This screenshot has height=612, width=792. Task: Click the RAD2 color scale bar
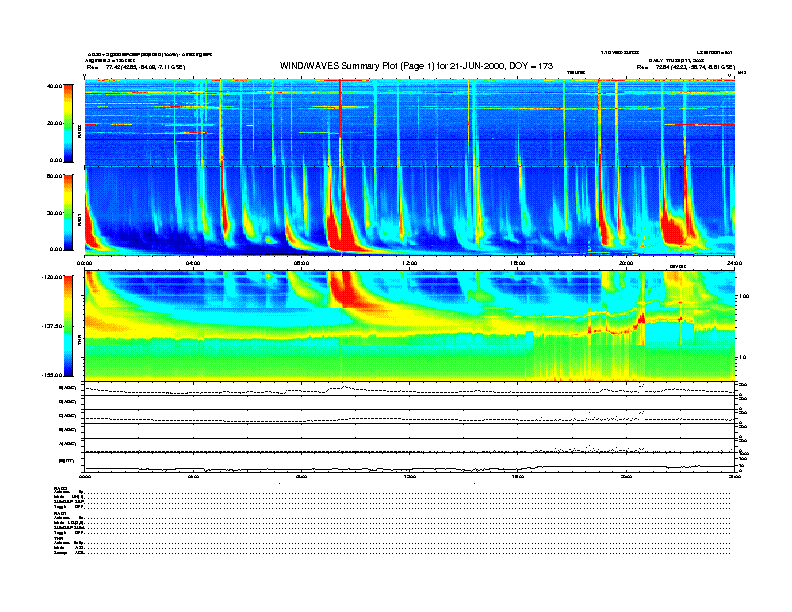[x=69, y=122]
